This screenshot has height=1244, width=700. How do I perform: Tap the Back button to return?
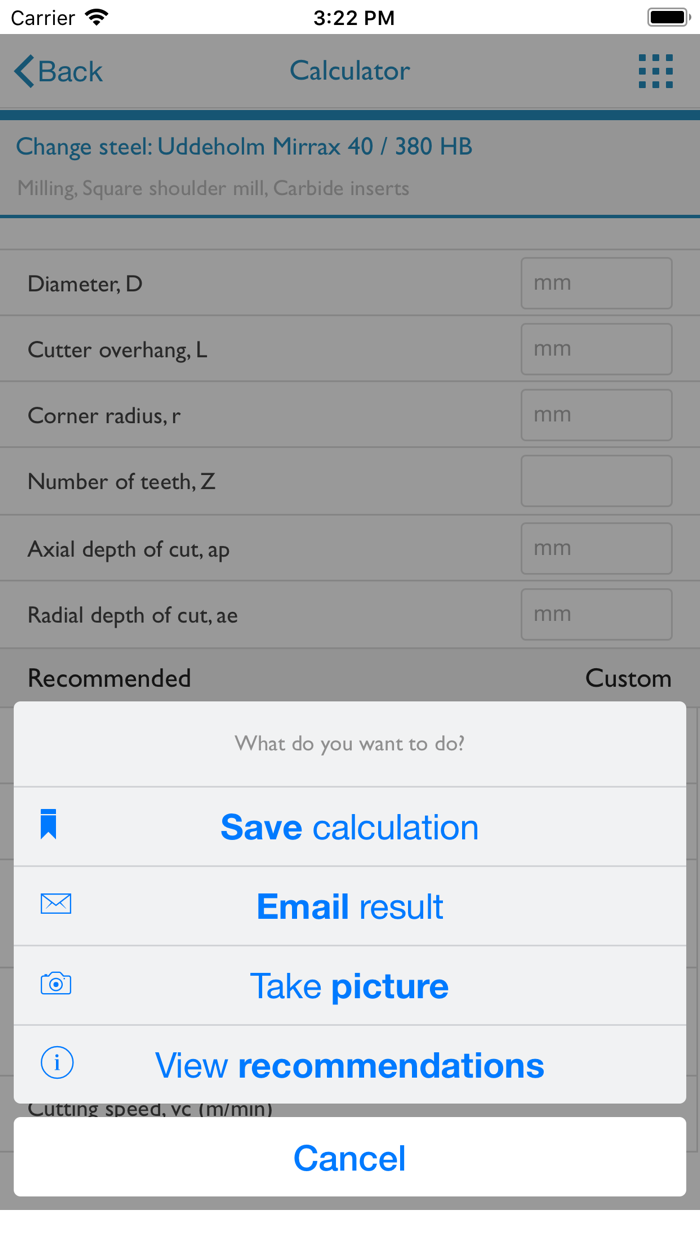[58, 71]
